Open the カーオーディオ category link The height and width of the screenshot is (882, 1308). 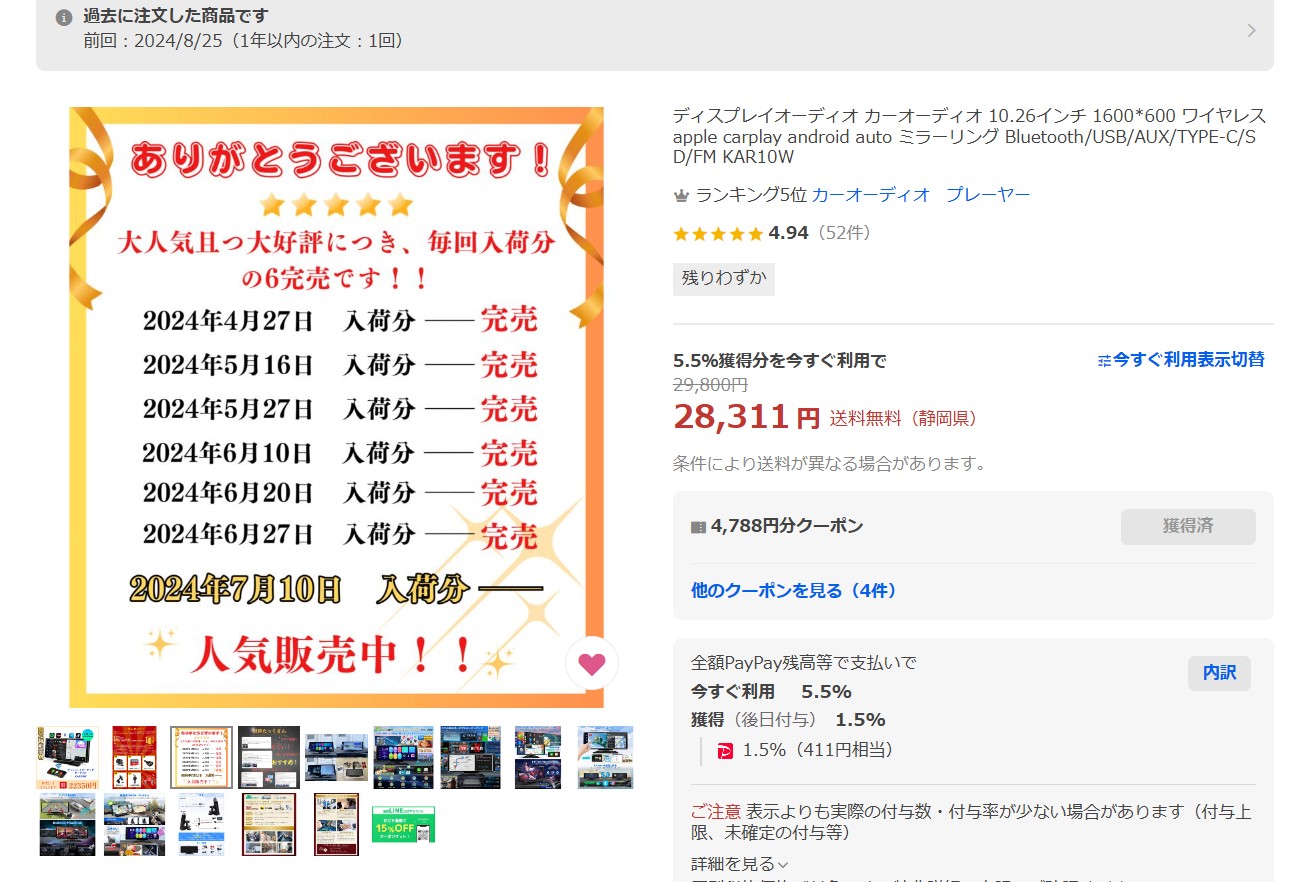point(871,195)
